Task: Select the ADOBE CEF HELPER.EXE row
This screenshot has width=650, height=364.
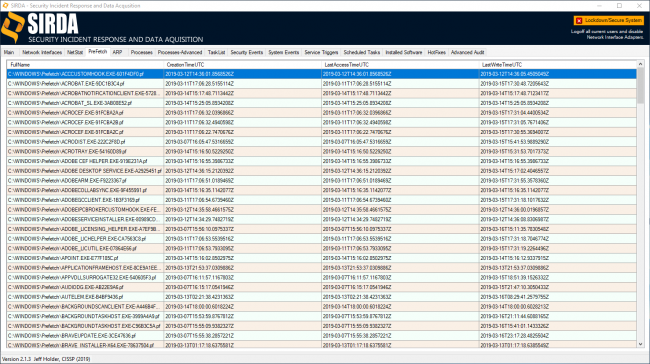Action: 322,161
